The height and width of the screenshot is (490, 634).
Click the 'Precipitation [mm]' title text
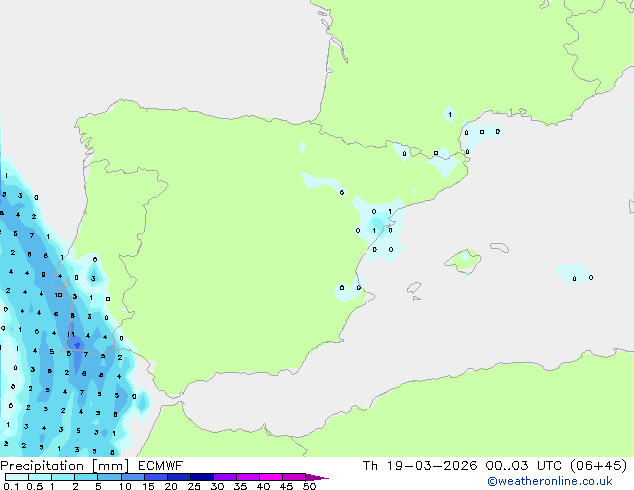click(64, 466)
